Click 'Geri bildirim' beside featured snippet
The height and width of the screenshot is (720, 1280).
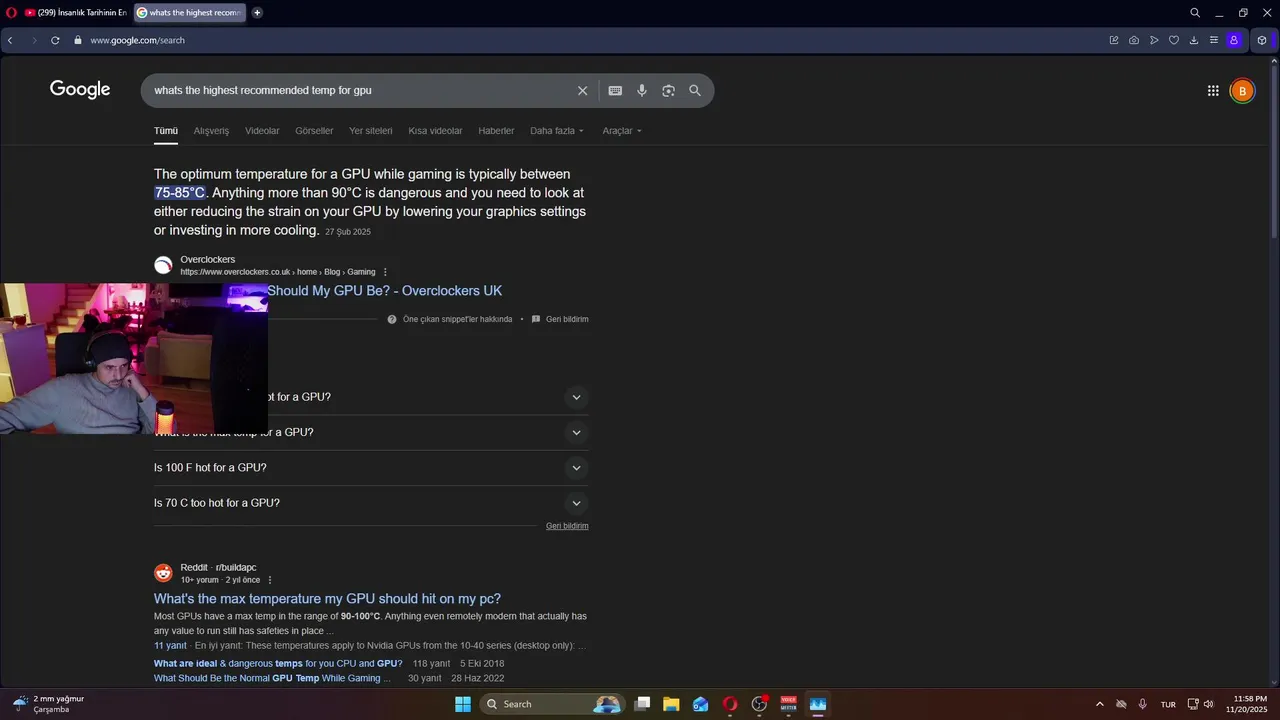[x=567, y=319]
